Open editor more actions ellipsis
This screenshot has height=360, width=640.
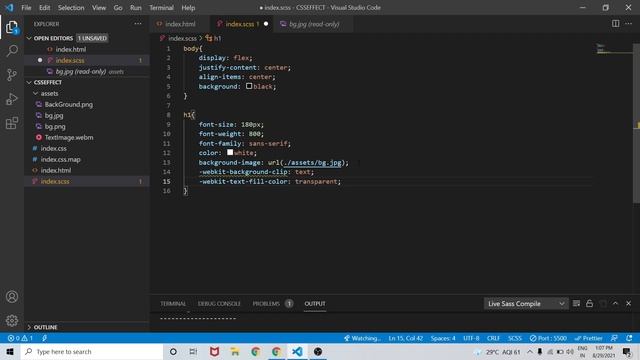click(628, 24)
